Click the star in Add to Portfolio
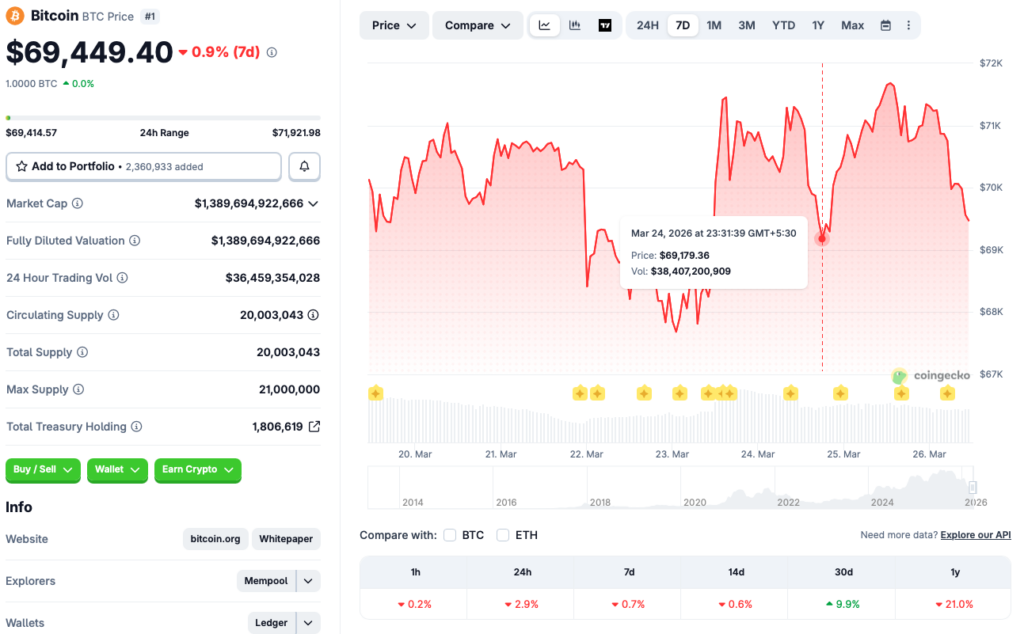The image size is (1024, 634). 21,166
